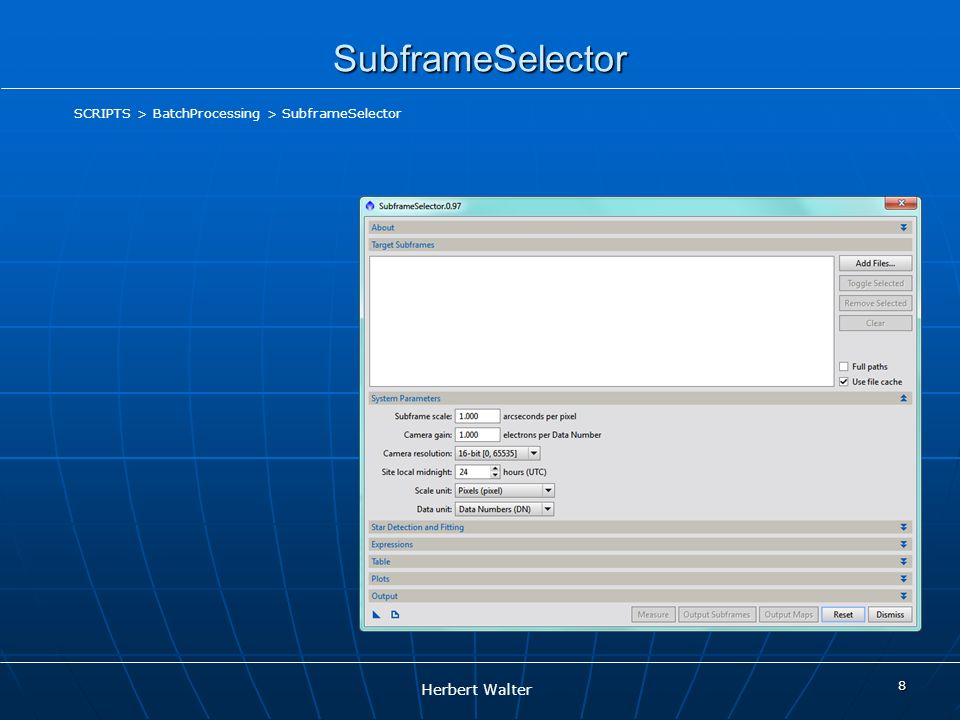Enable the Full paths checkbox
The width and height of the screenshot is (960, 720).
(844, 367)
